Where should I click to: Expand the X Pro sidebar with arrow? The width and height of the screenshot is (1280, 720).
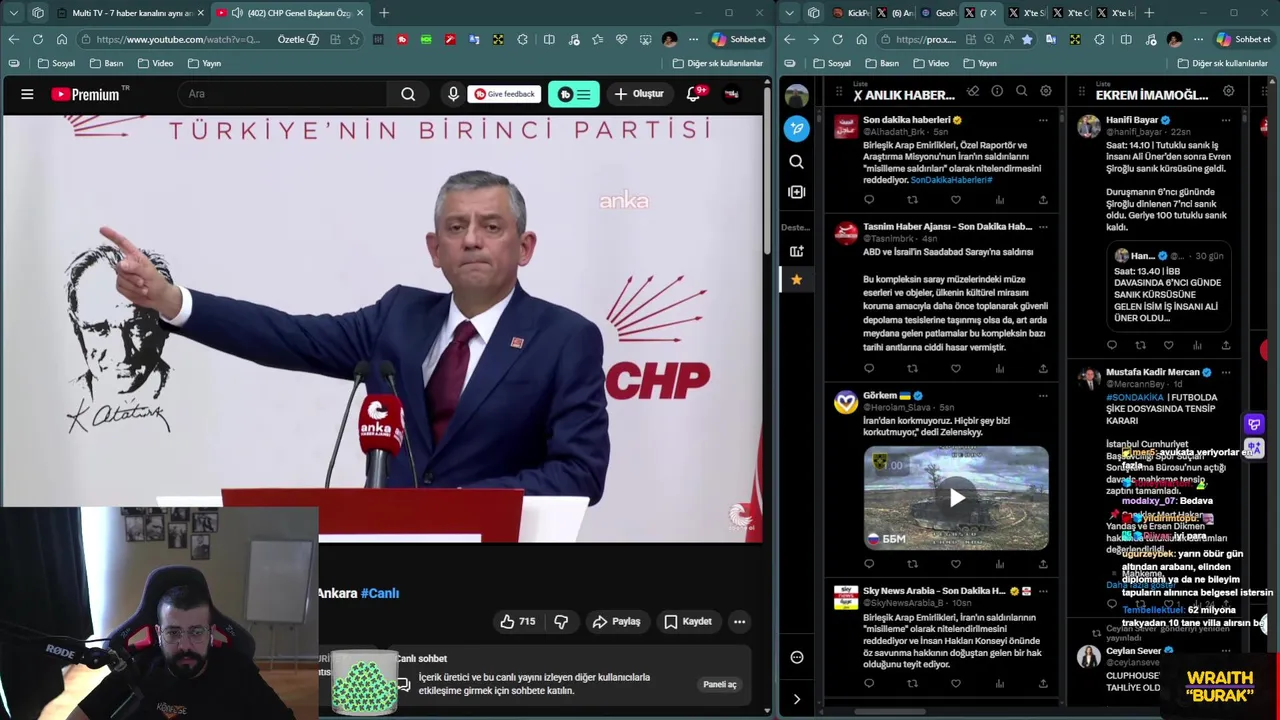(797, 699)
